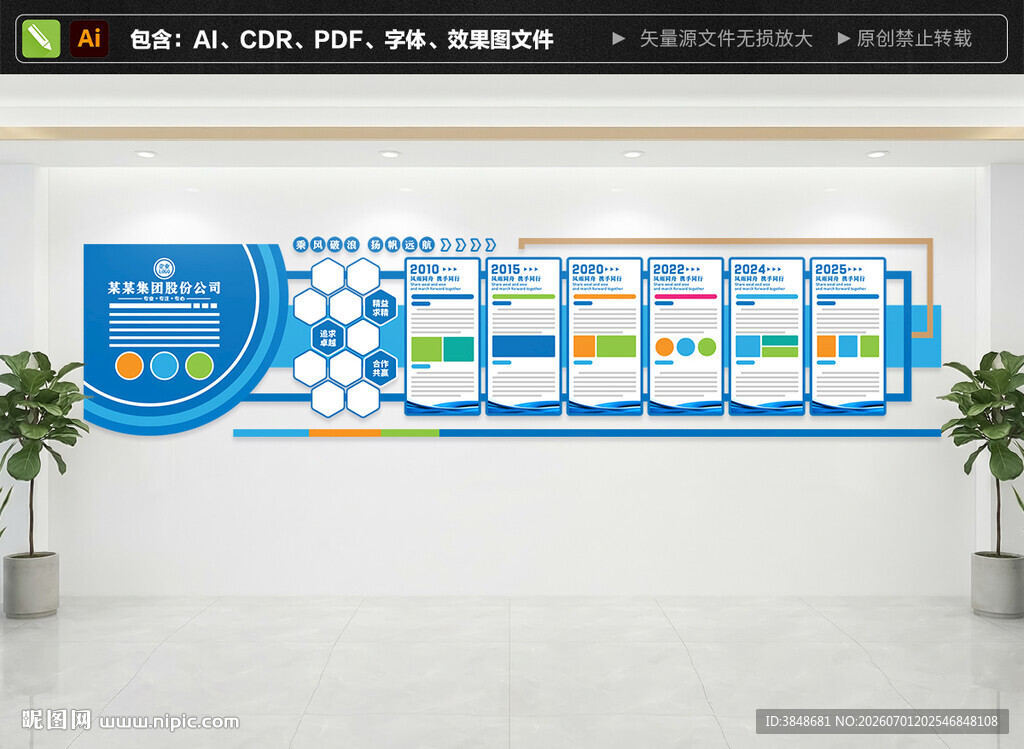Open the 2022 timeline panel
This screenshot has width=1024, height=749.
(686, 336)
